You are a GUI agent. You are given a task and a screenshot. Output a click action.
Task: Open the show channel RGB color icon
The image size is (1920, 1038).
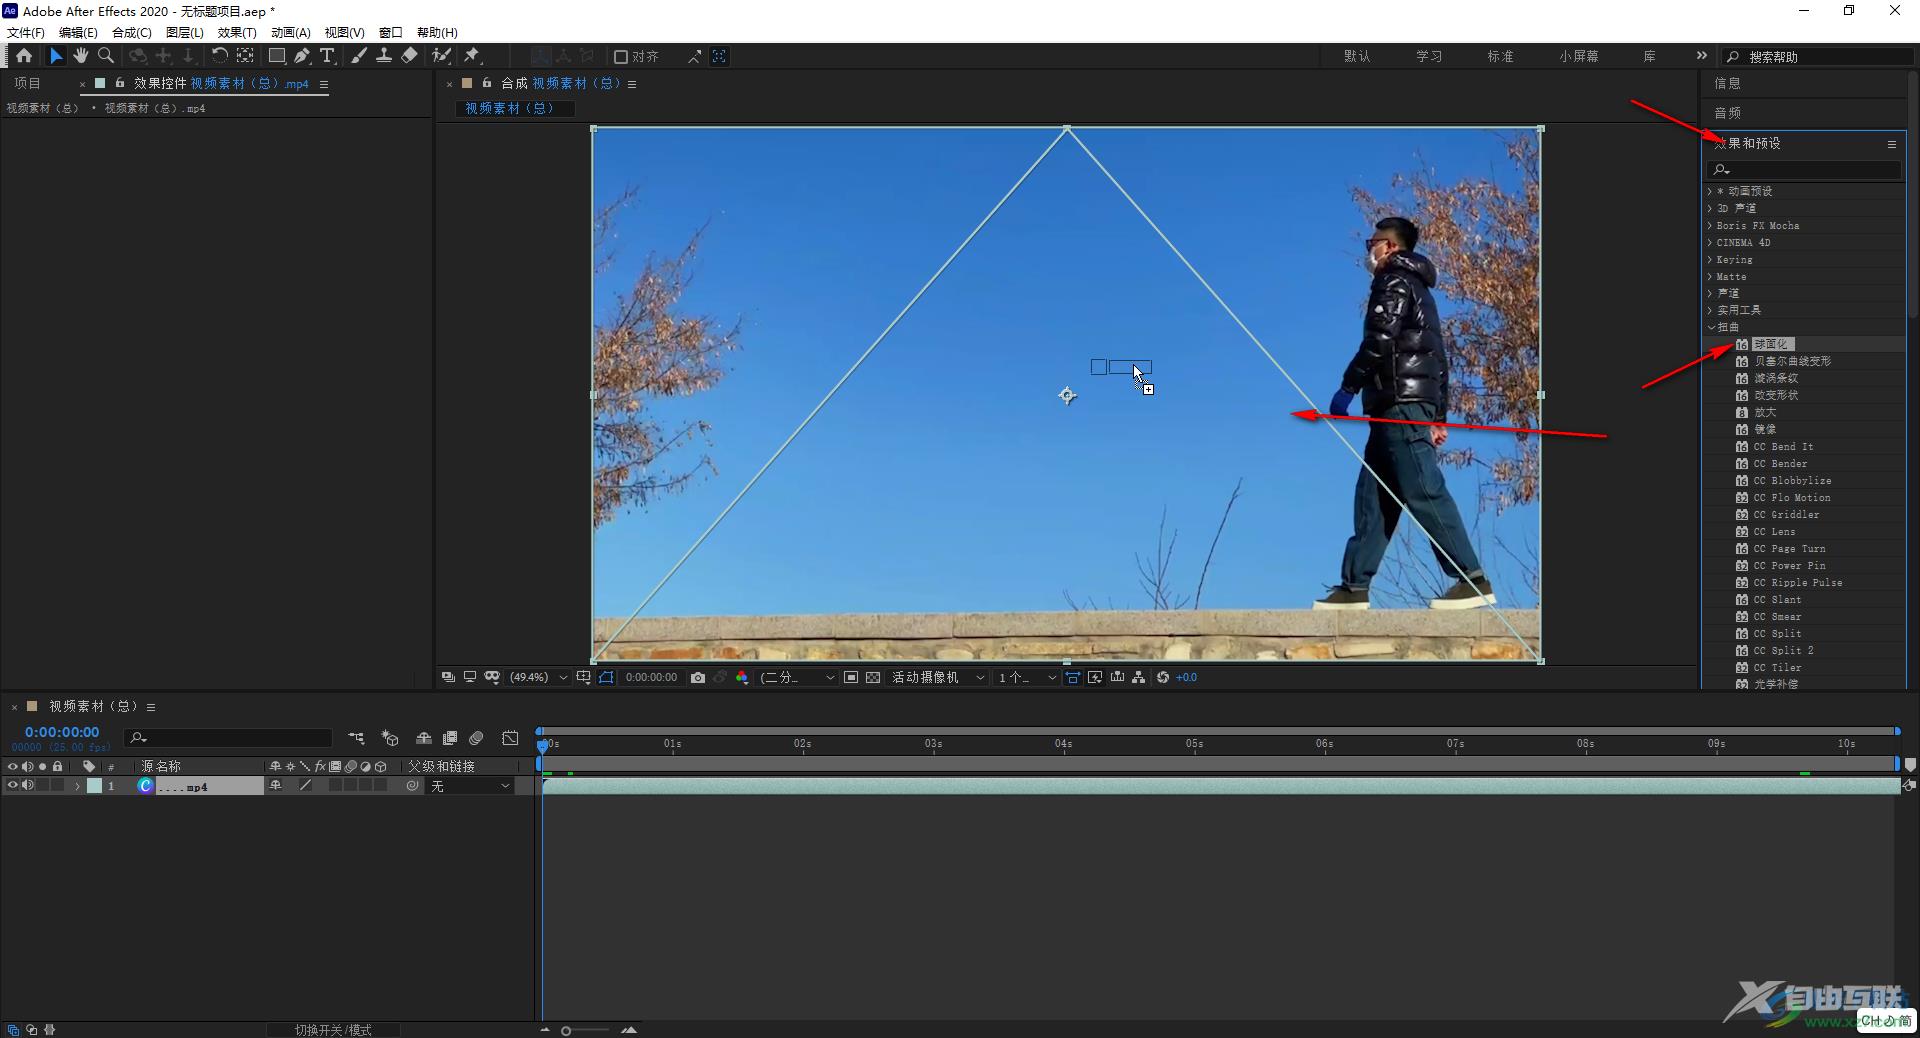coord(741,677)
